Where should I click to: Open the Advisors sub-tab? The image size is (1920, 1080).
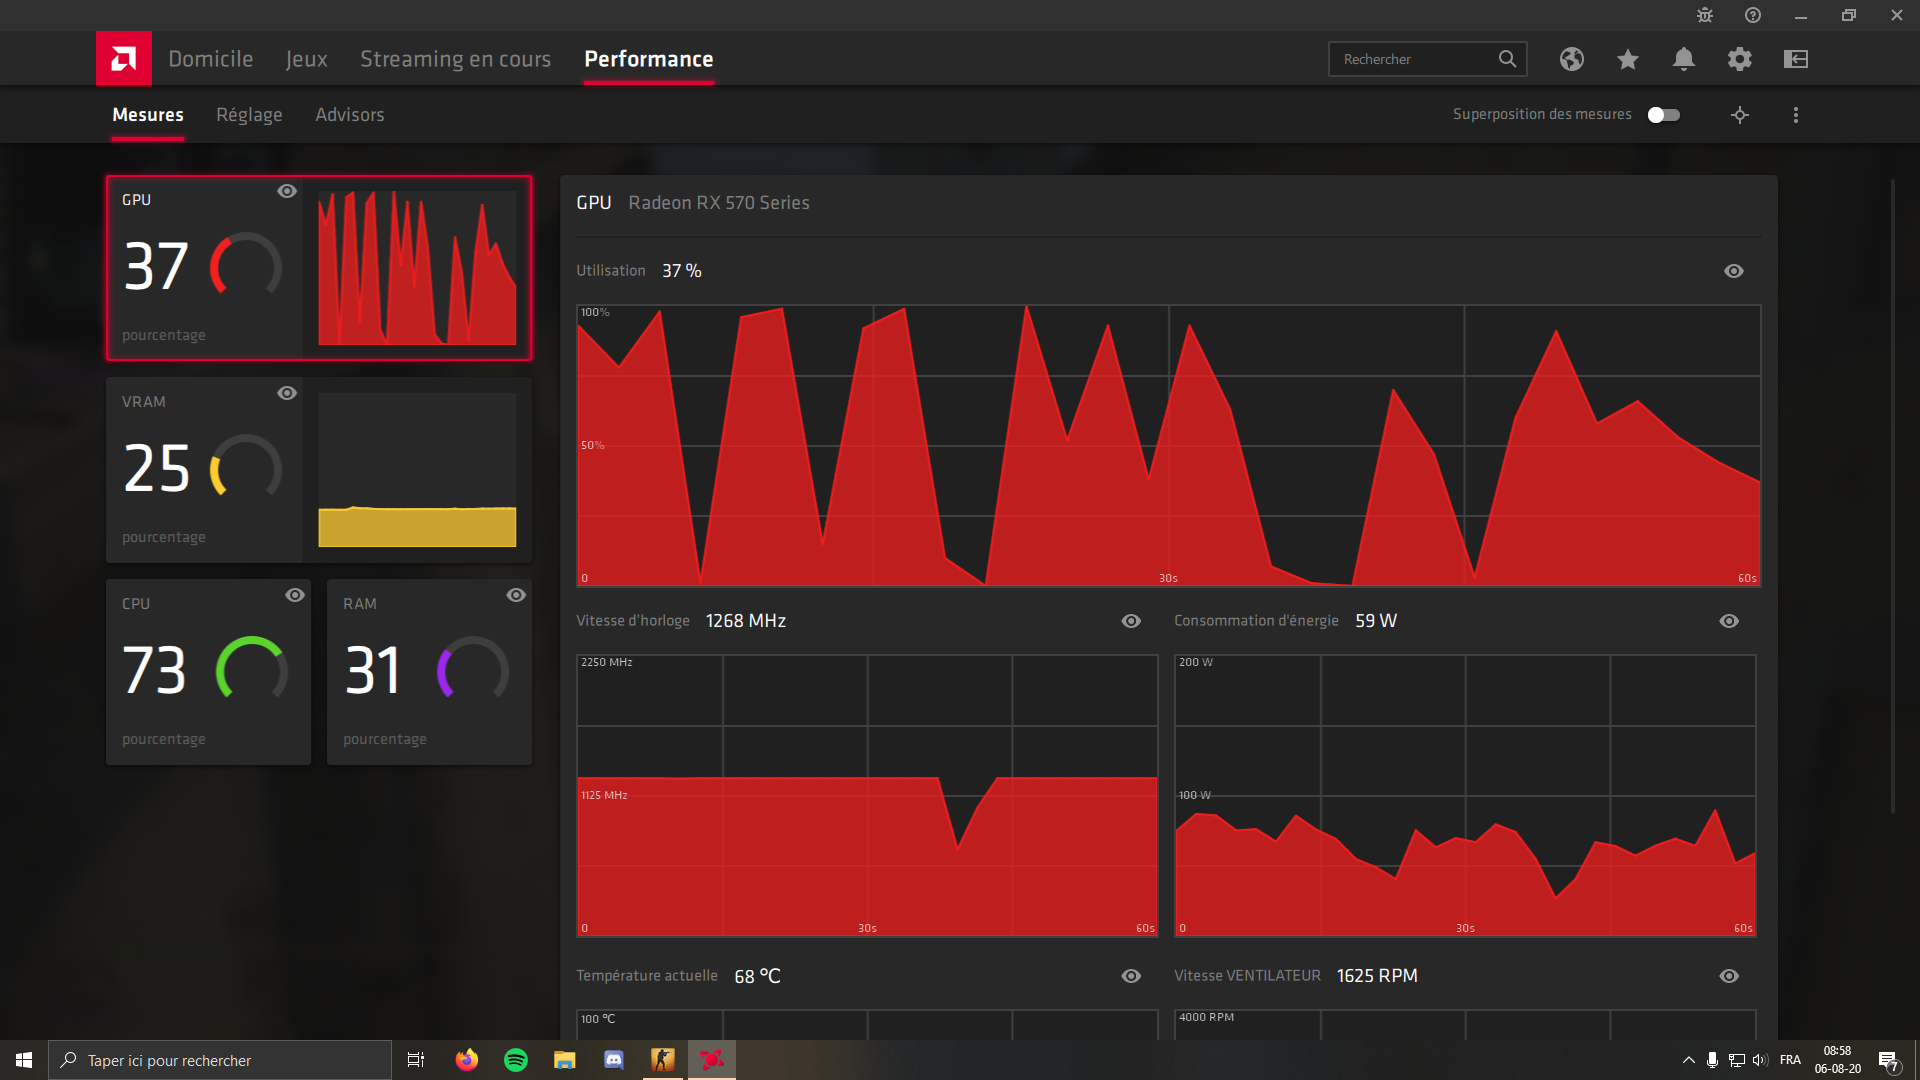click(x=350, y=115)
